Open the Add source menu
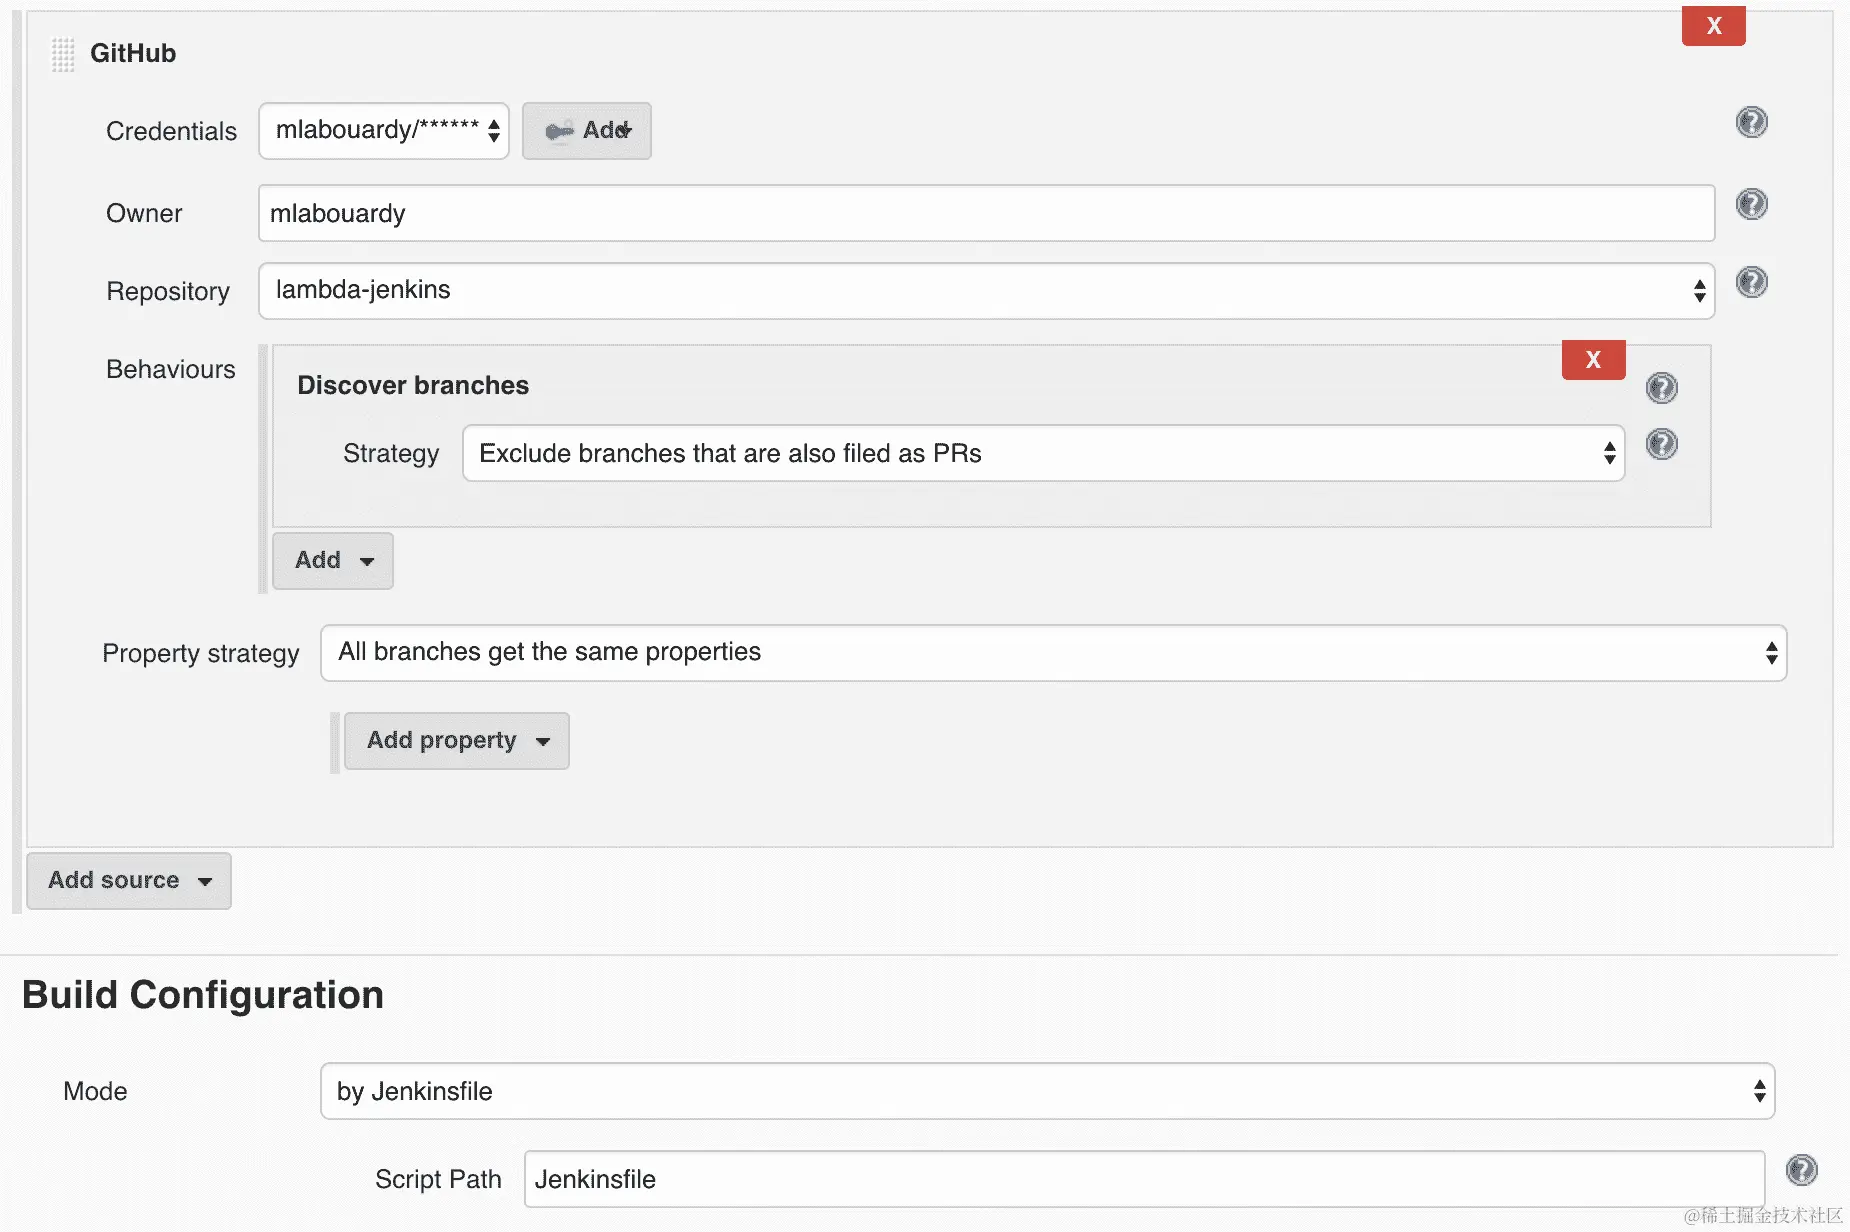Screen dimensions: 1850x1232 (129, 881)
